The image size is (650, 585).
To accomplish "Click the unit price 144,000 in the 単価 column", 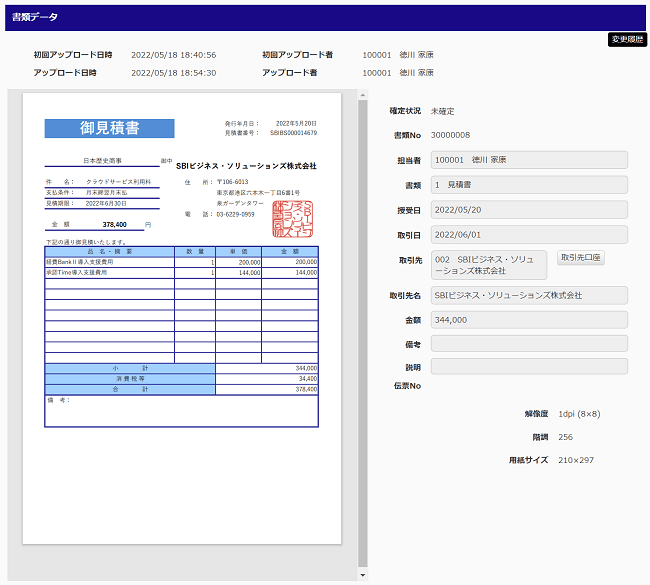I will click(x=250, y=273).
